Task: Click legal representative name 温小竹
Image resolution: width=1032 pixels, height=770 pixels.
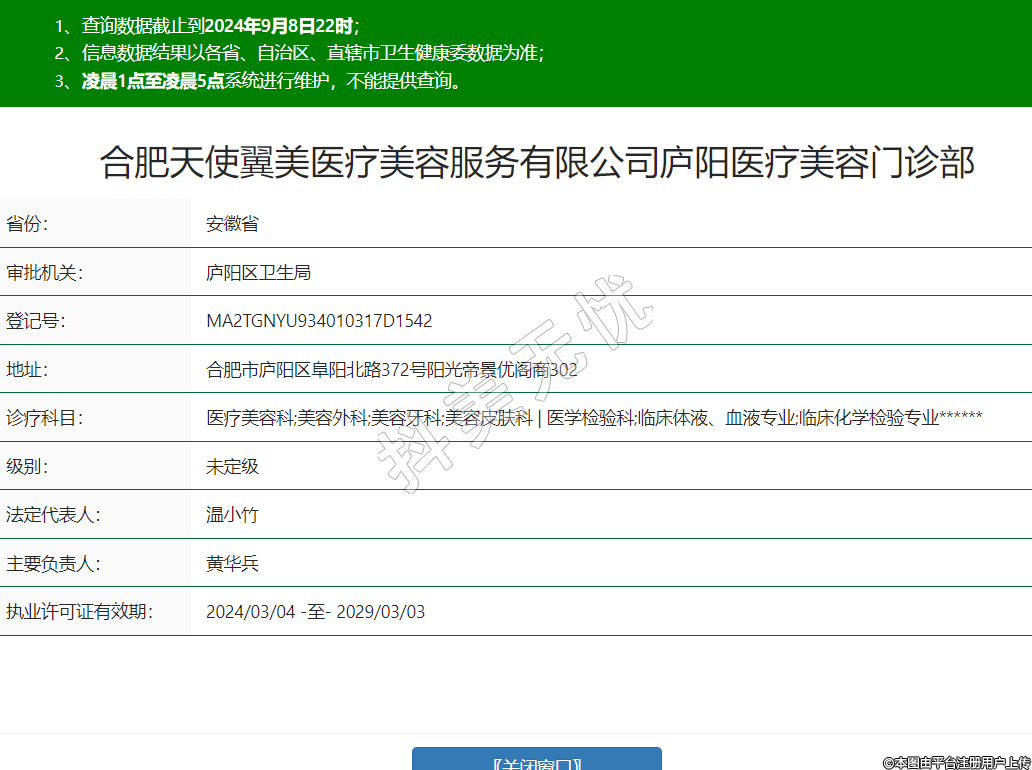Action: [x=232, y=515]
